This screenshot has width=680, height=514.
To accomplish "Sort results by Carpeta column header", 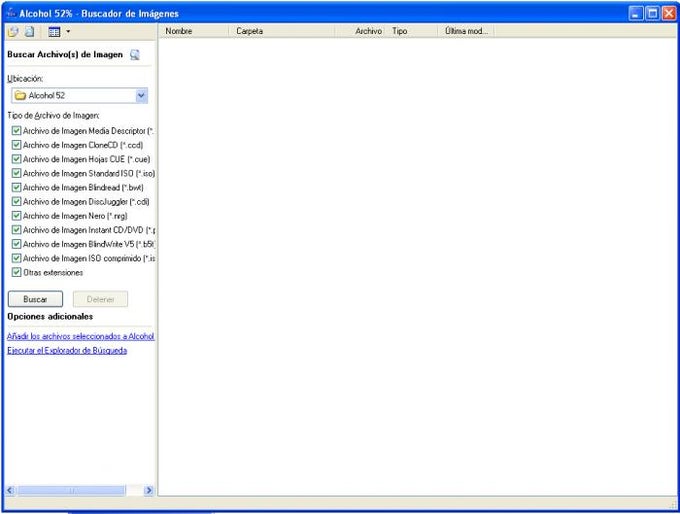I will click(281, 31).
